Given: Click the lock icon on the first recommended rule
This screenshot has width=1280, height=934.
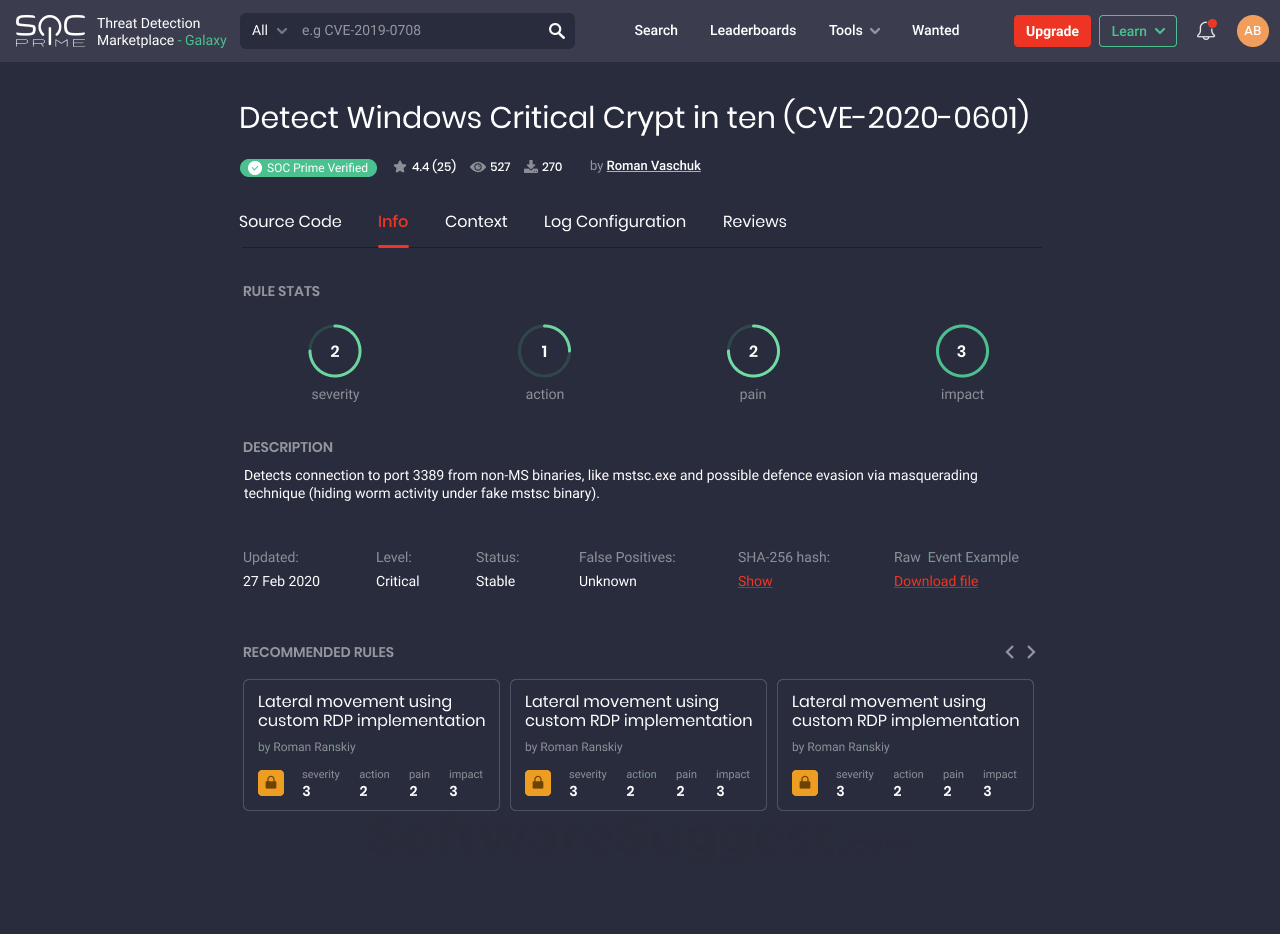Looking at the screenshot, I should click(x=271, y=783).
